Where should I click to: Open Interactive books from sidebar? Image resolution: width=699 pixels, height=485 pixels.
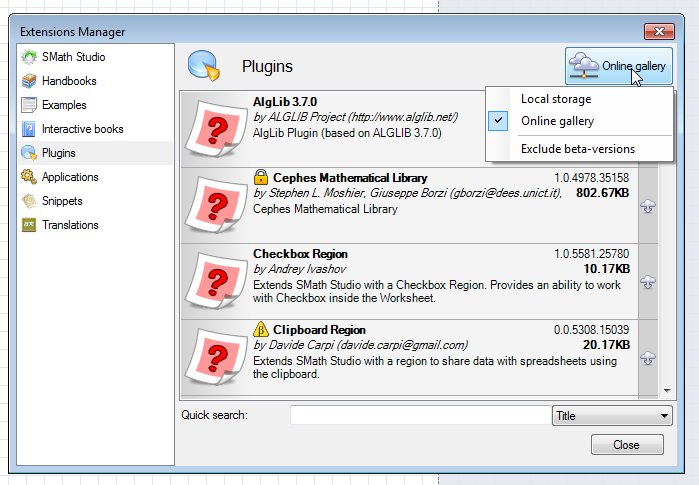29,129
